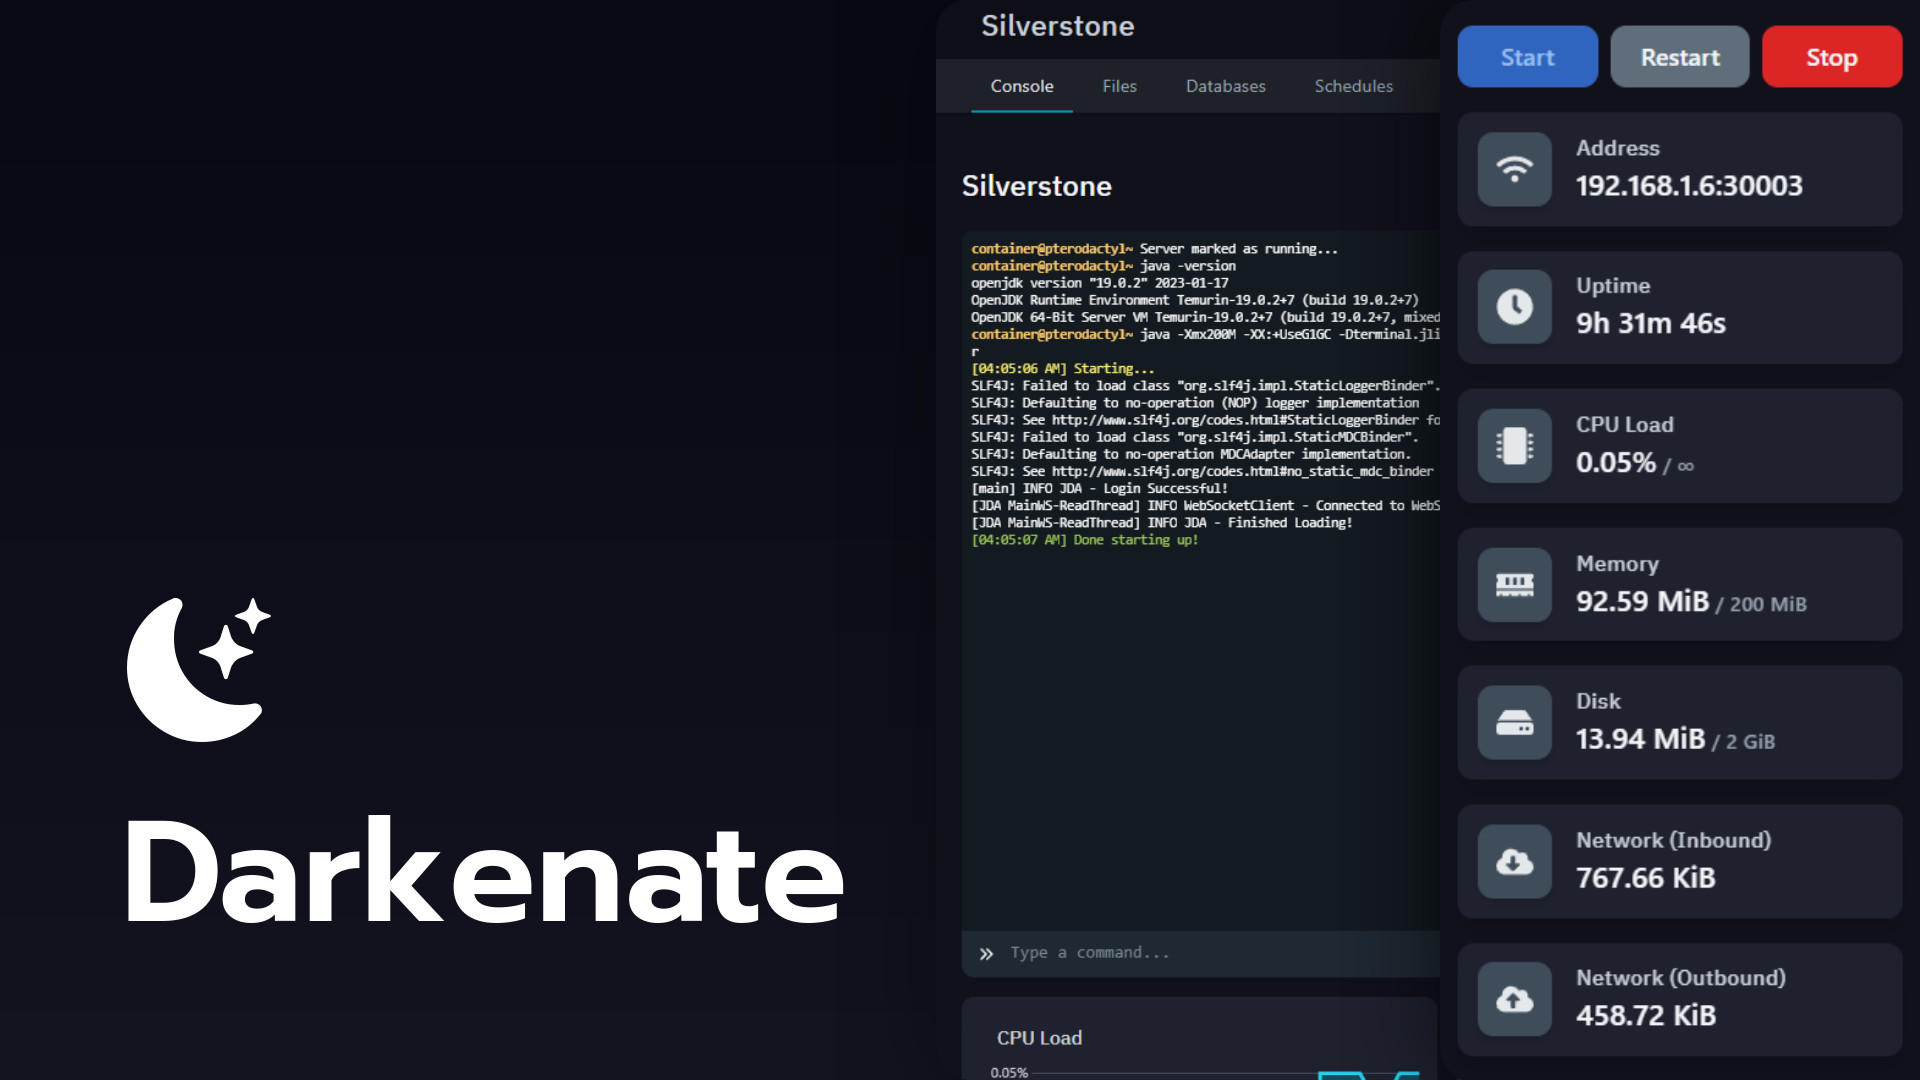The height and width of the screenshot is (1080, 1920).
Task: Open the Databases tab
Action: pyautogui.click(x=1225, y=86)
